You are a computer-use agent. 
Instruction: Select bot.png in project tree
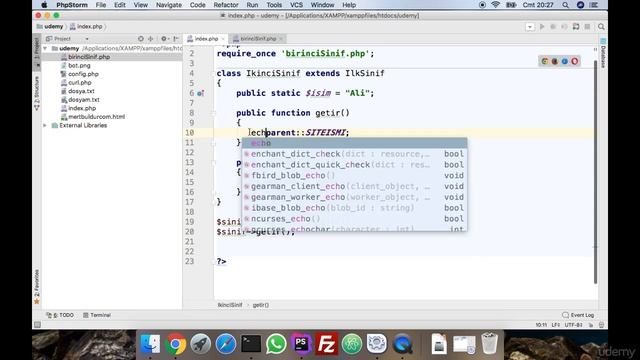(x=79, y=66)
